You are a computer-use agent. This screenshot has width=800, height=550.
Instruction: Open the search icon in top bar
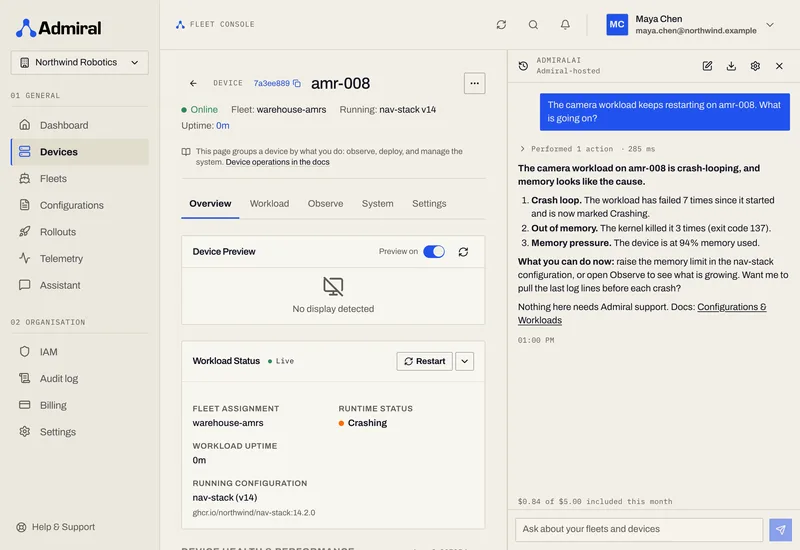pos(533,24)
